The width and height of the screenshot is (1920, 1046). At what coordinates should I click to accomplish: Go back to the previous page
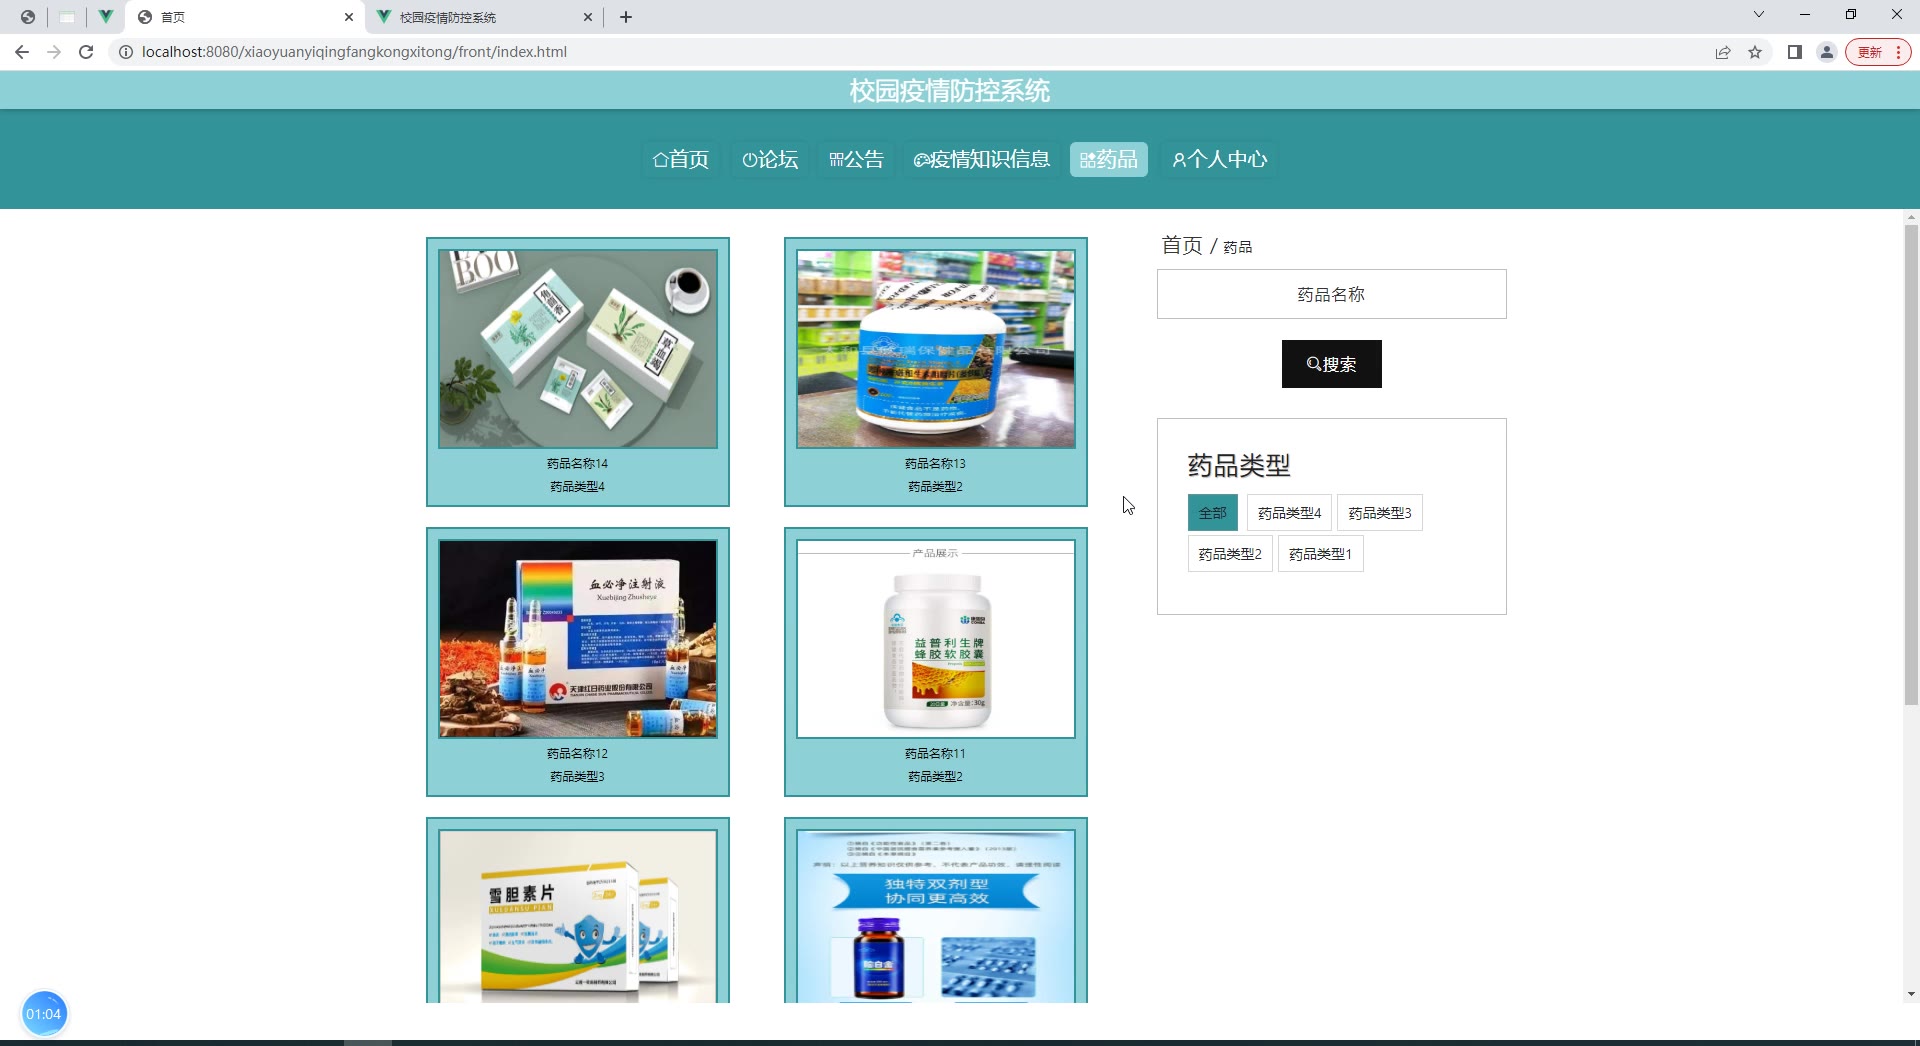coord(22,52)
